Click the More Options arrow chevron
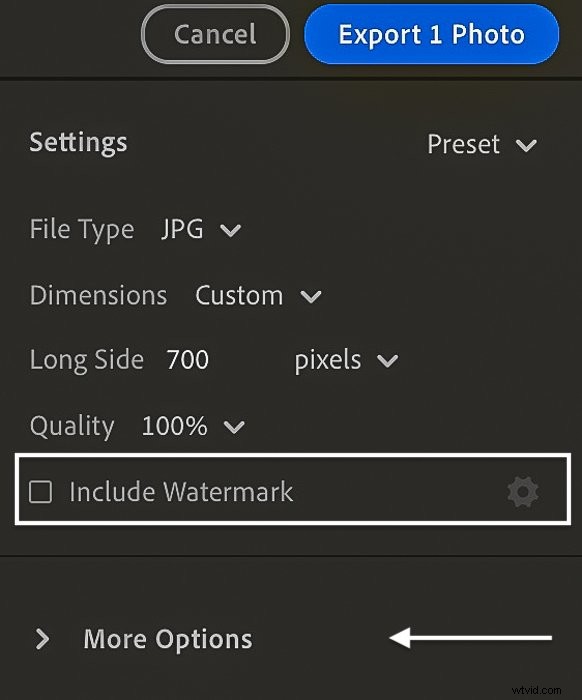This screenshot has height=700, width=582. coord(42,639)
